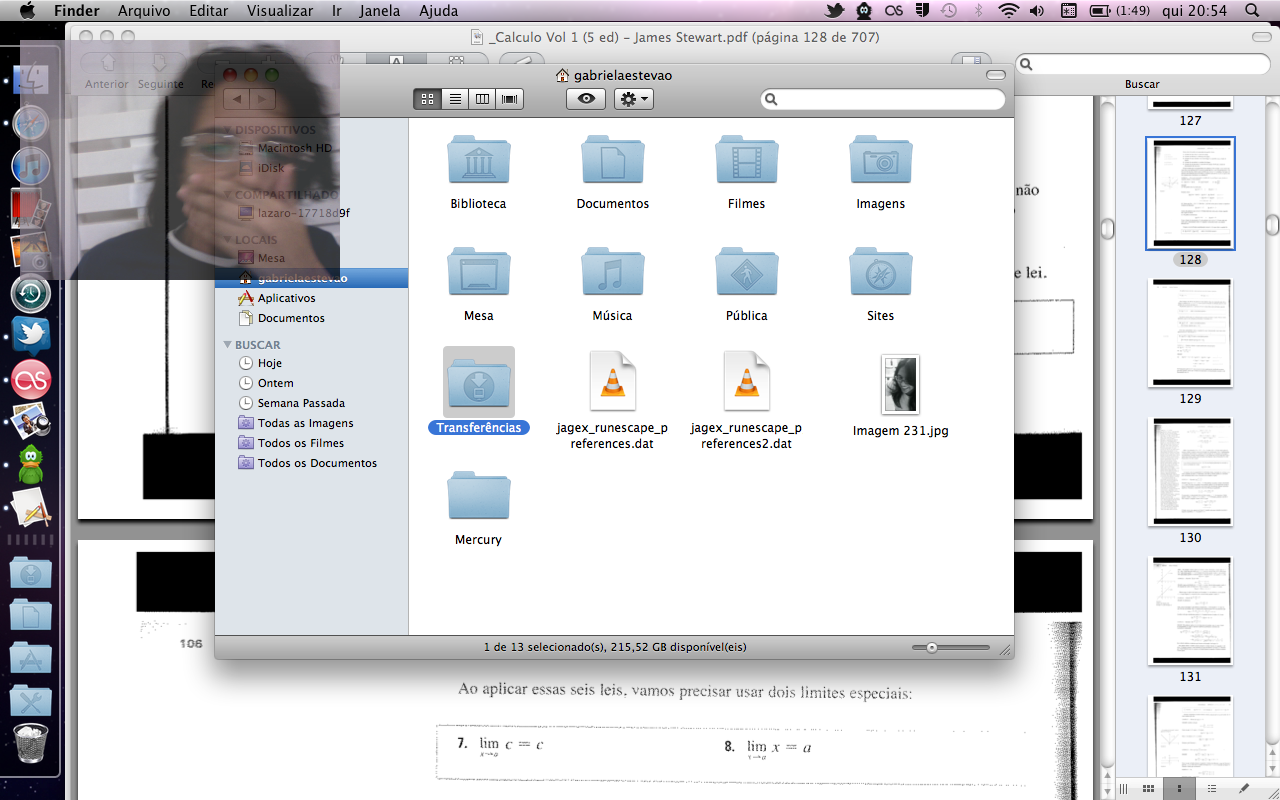Viewport: 1280px width, 800px height.
Task: Select Hoje in the Finder sidebar
Action: pos(311,363)
